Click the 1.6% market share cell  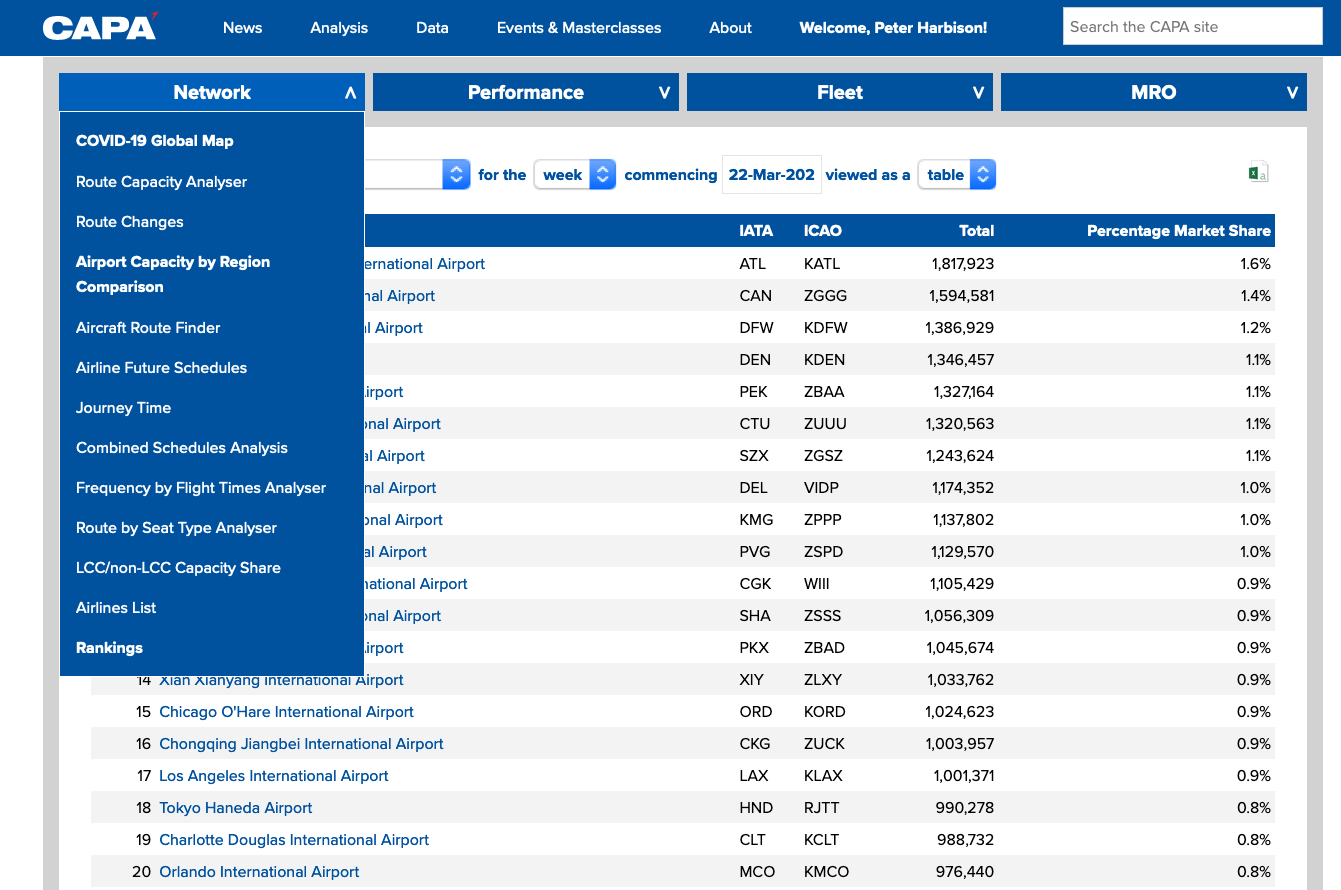[1255, 263]
